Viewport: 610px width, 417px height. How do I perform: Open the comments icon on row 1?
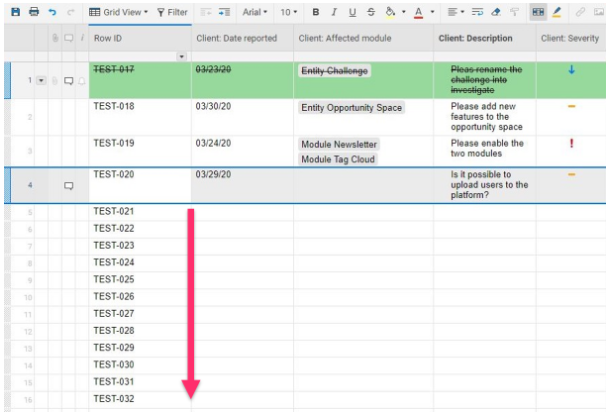point(68,81)
